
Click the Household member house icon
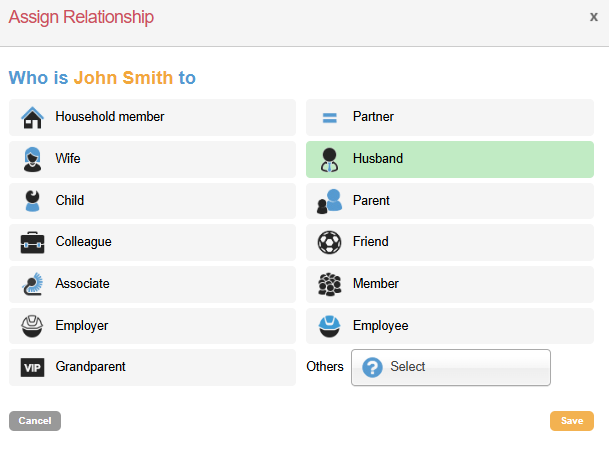[32, 118]
